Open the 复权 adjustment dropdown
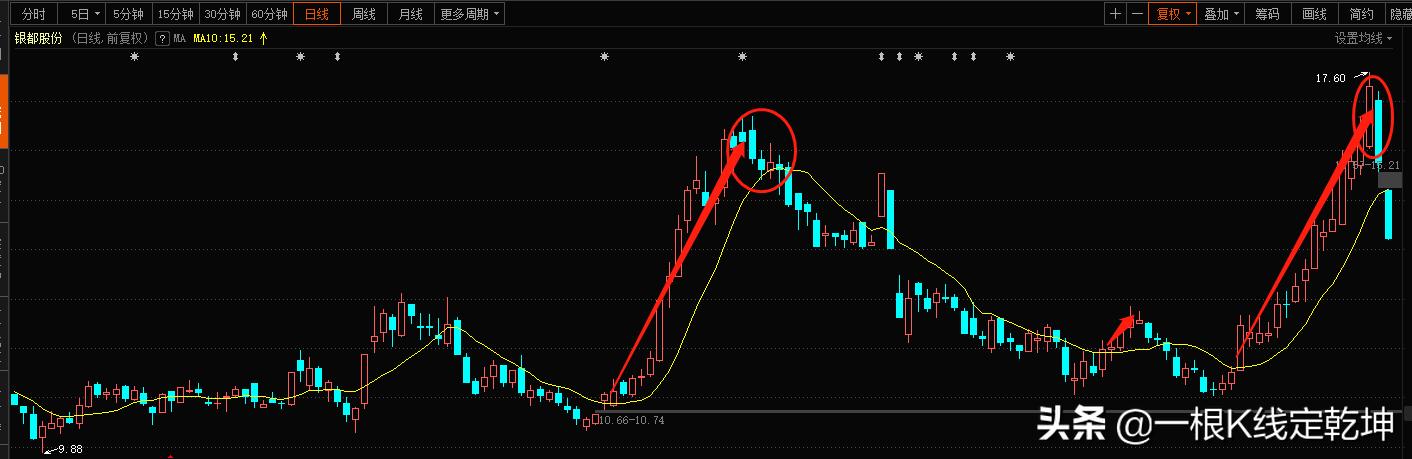Viewport: 1412px width, 459px height. pyautogui.click(x=1173, y=14)
